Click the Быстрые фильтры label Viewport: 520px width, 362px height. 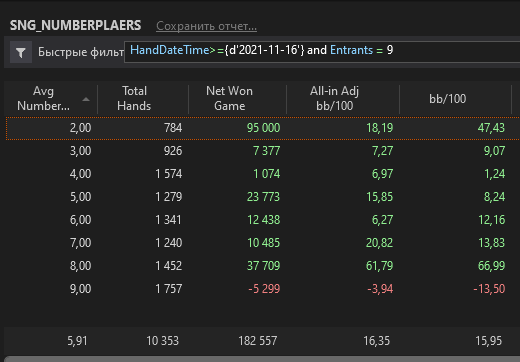(81, 52)
